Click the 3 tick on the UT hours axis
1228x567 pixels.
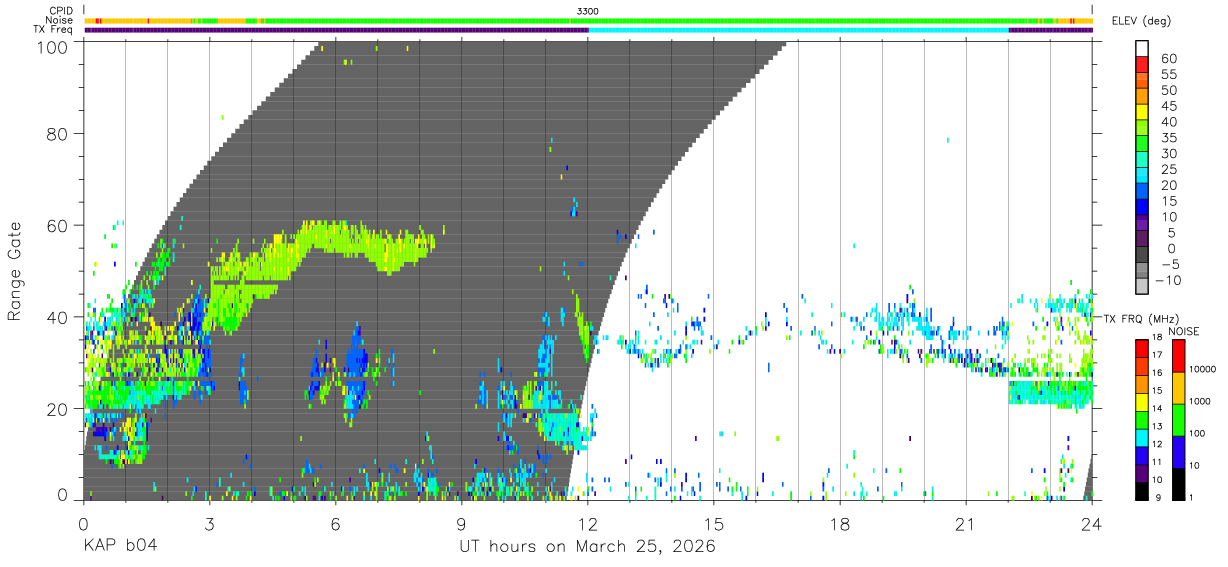[209, 524]
